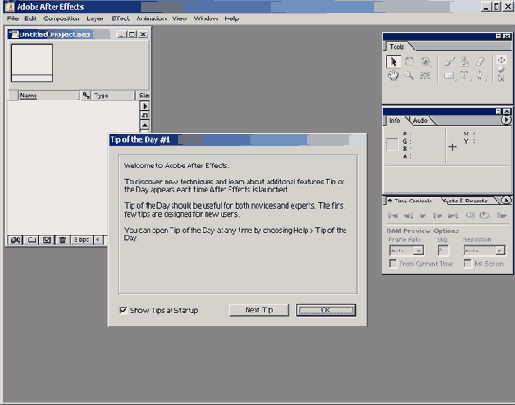Image resolution: width=515 pixels, height=405 pixels.
Task: Sort Project items by Type column
Action: (x=113, y=96)
